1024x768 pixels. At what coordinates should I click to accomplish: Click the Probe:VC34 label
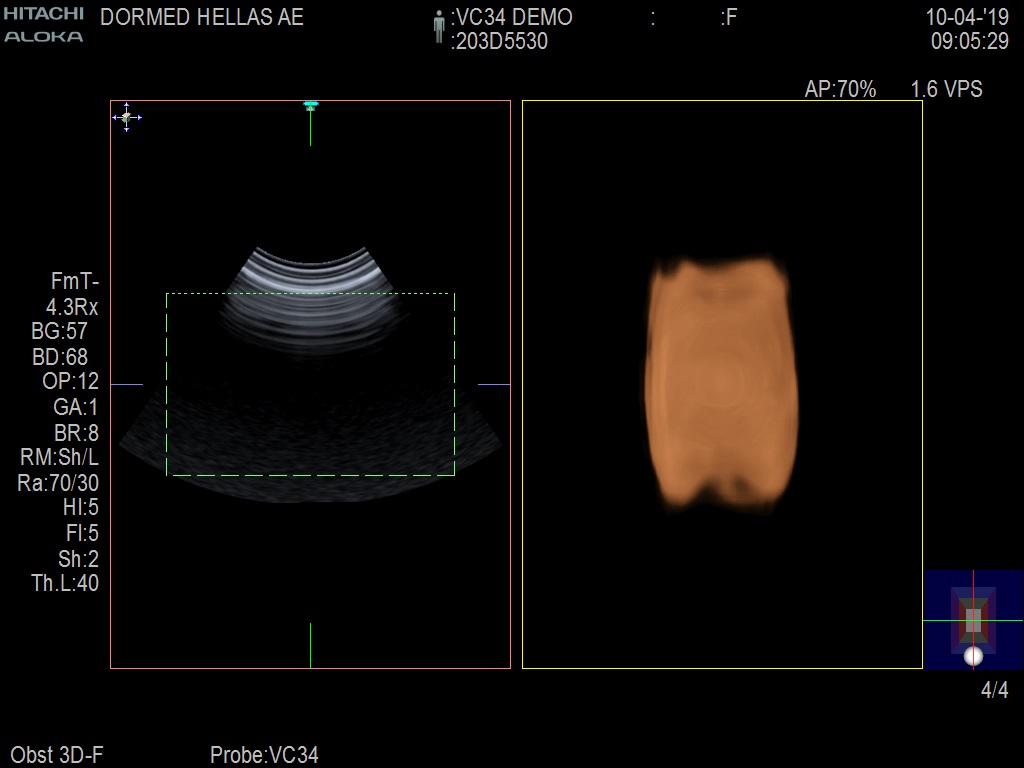coord(264,755)
